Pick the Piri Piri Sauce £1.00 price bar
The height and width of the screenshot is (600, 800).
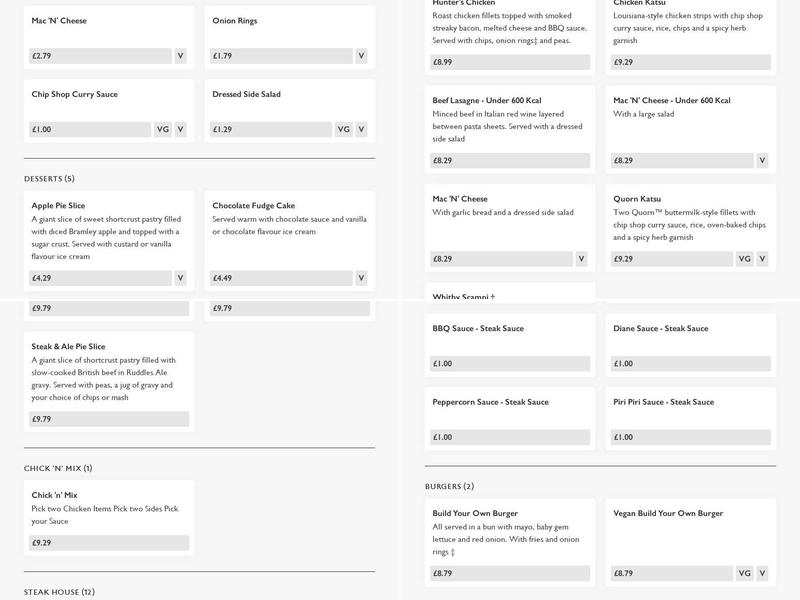[691, 437]
